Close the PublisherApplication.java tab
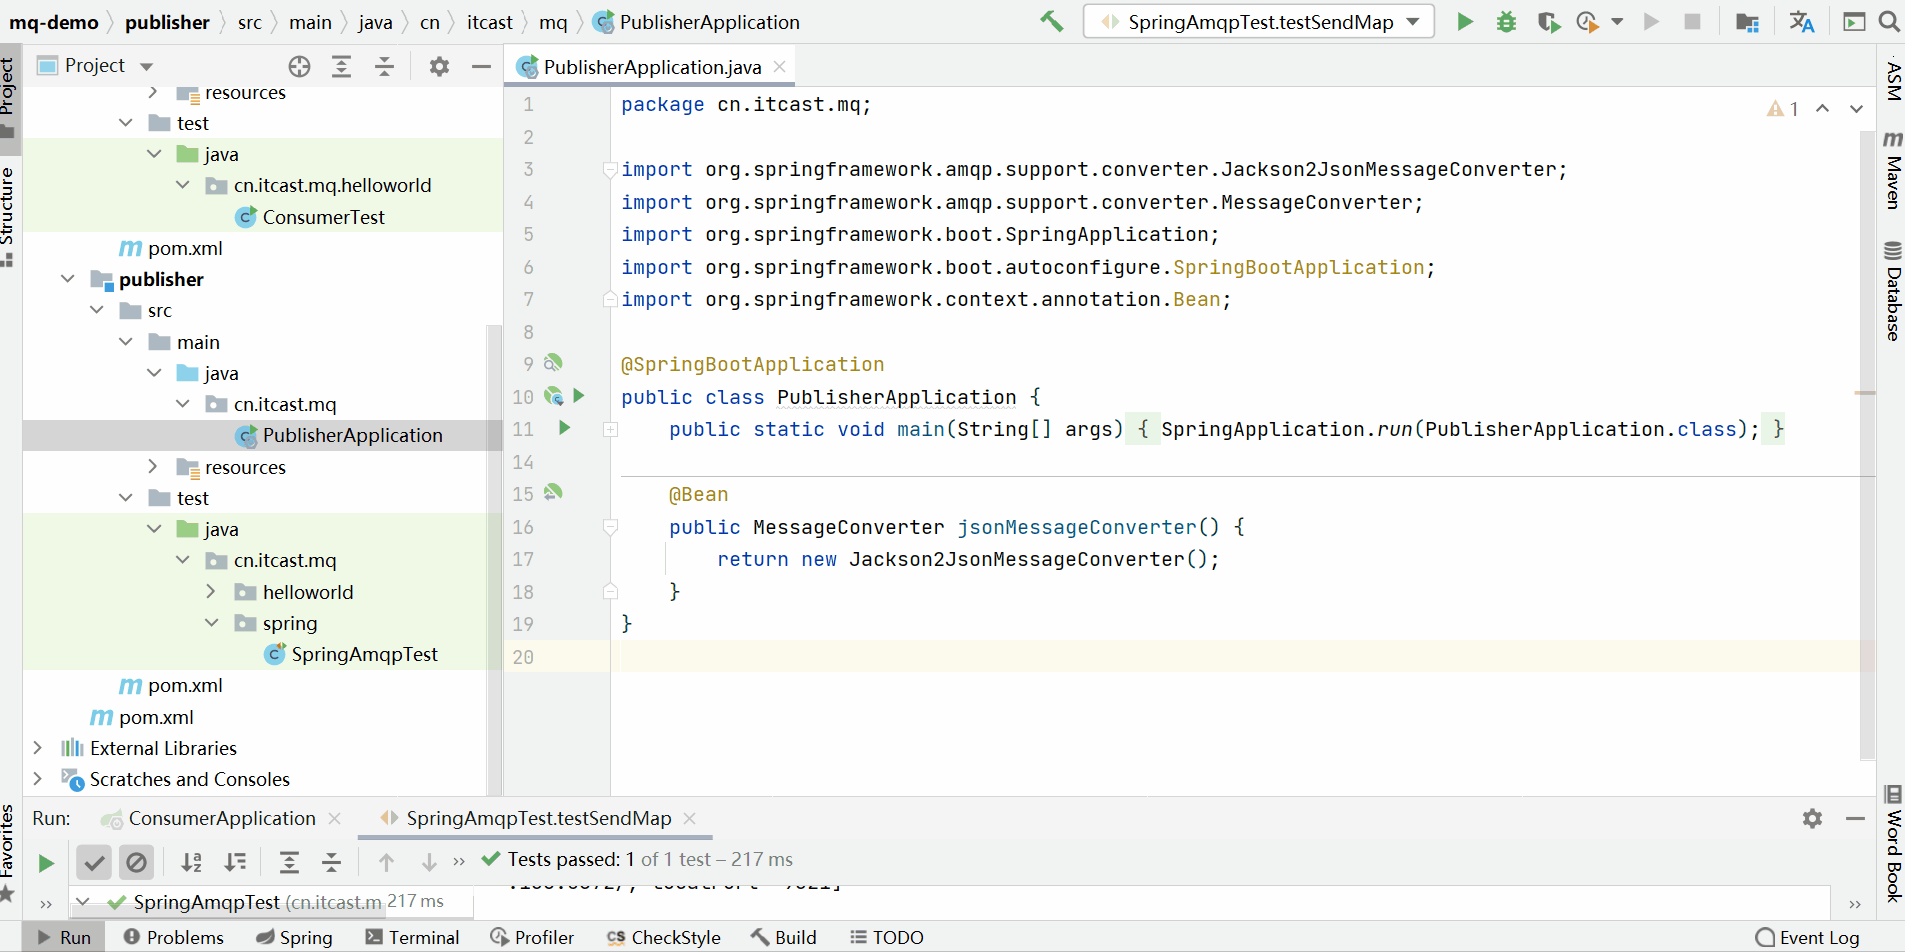Screen dimensions: 1905x952 780,66
